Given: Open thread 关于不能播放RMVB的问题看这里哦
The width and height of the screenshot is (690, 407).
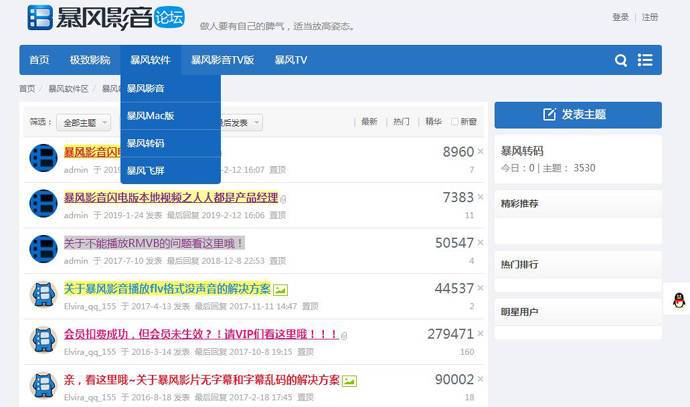Looking at the screenshot, I should click(x=154, y=243).
